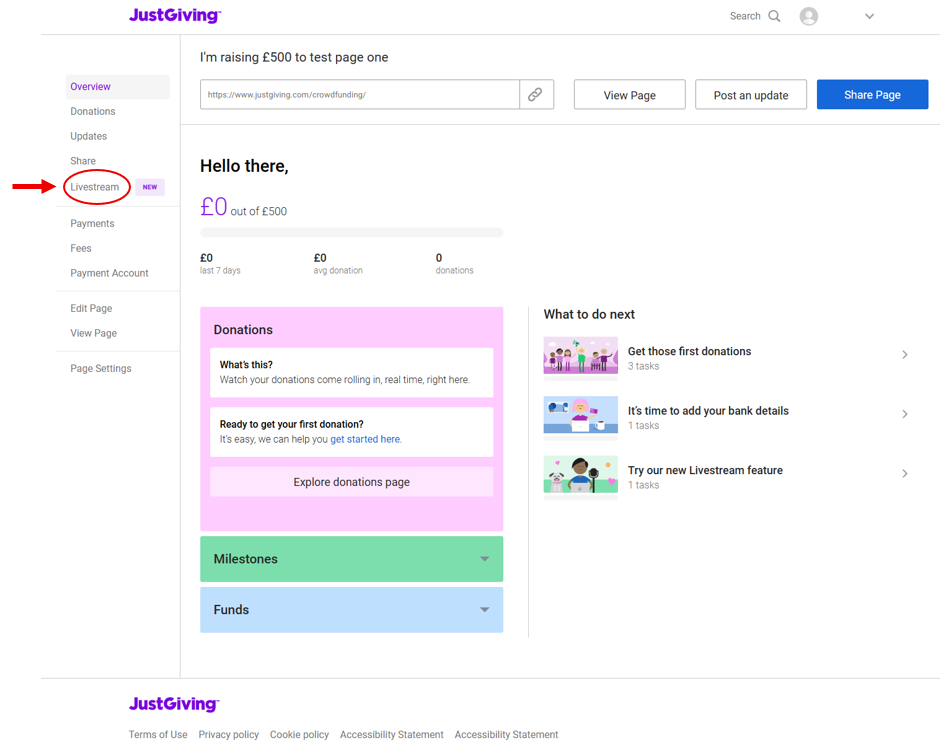Open the Livestream feature task arrow

(905, 474)
